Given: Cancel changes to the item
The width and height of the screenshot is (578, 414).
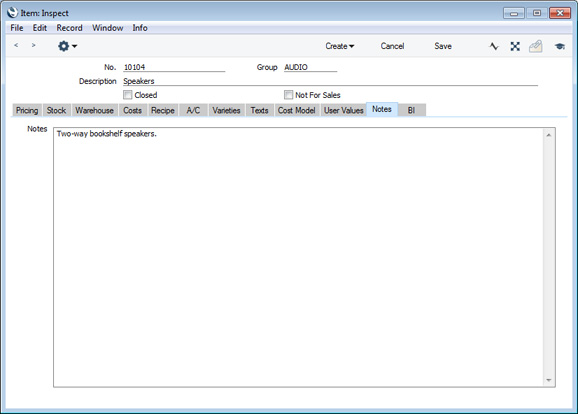Looking at the screenshot, I should (x=392, y=46).
